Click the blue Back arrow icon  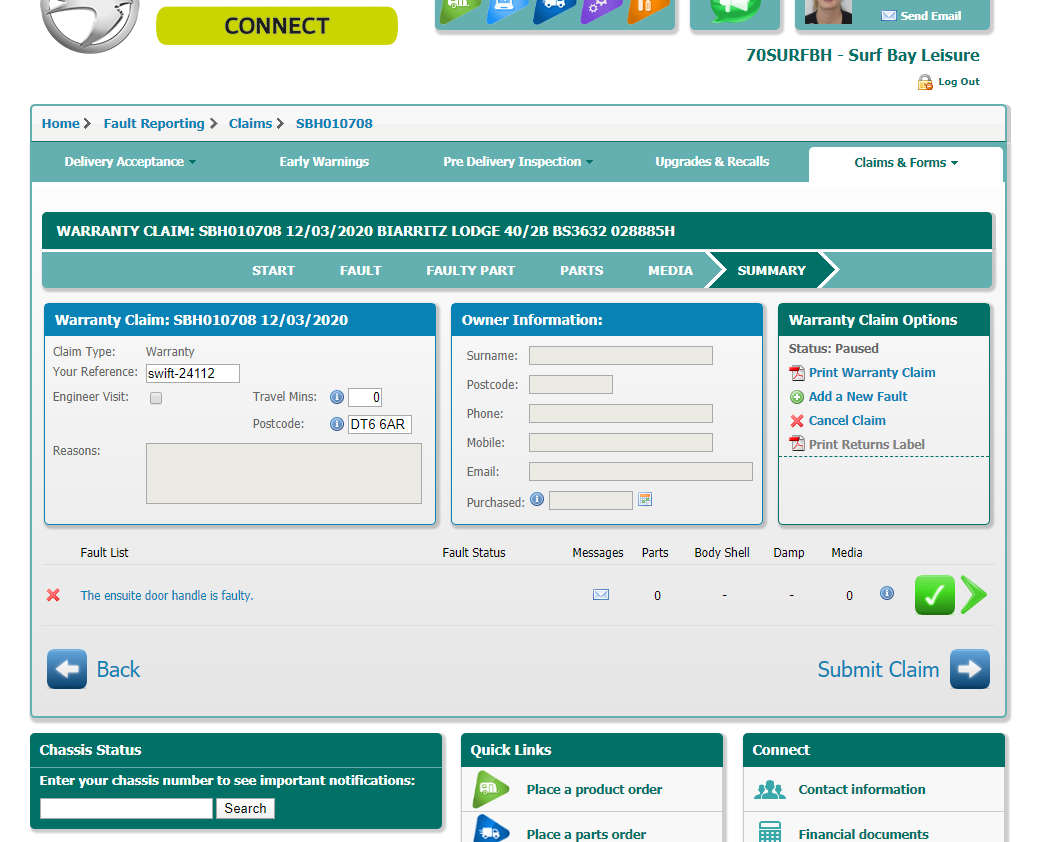pos(67,669)
